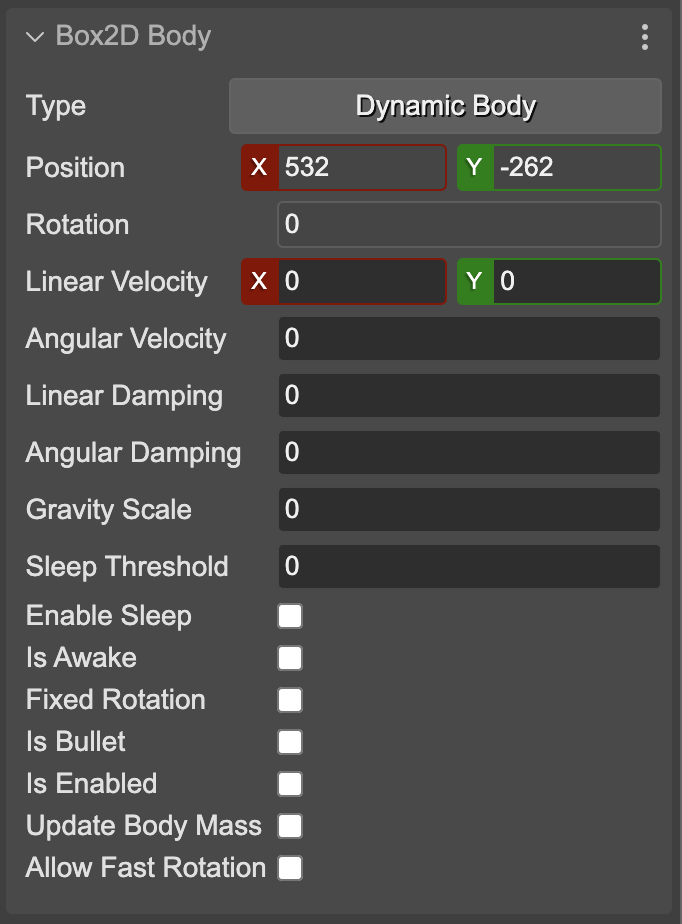Click the Rotation input field
The image size is (682, 924).
point(468,224)
